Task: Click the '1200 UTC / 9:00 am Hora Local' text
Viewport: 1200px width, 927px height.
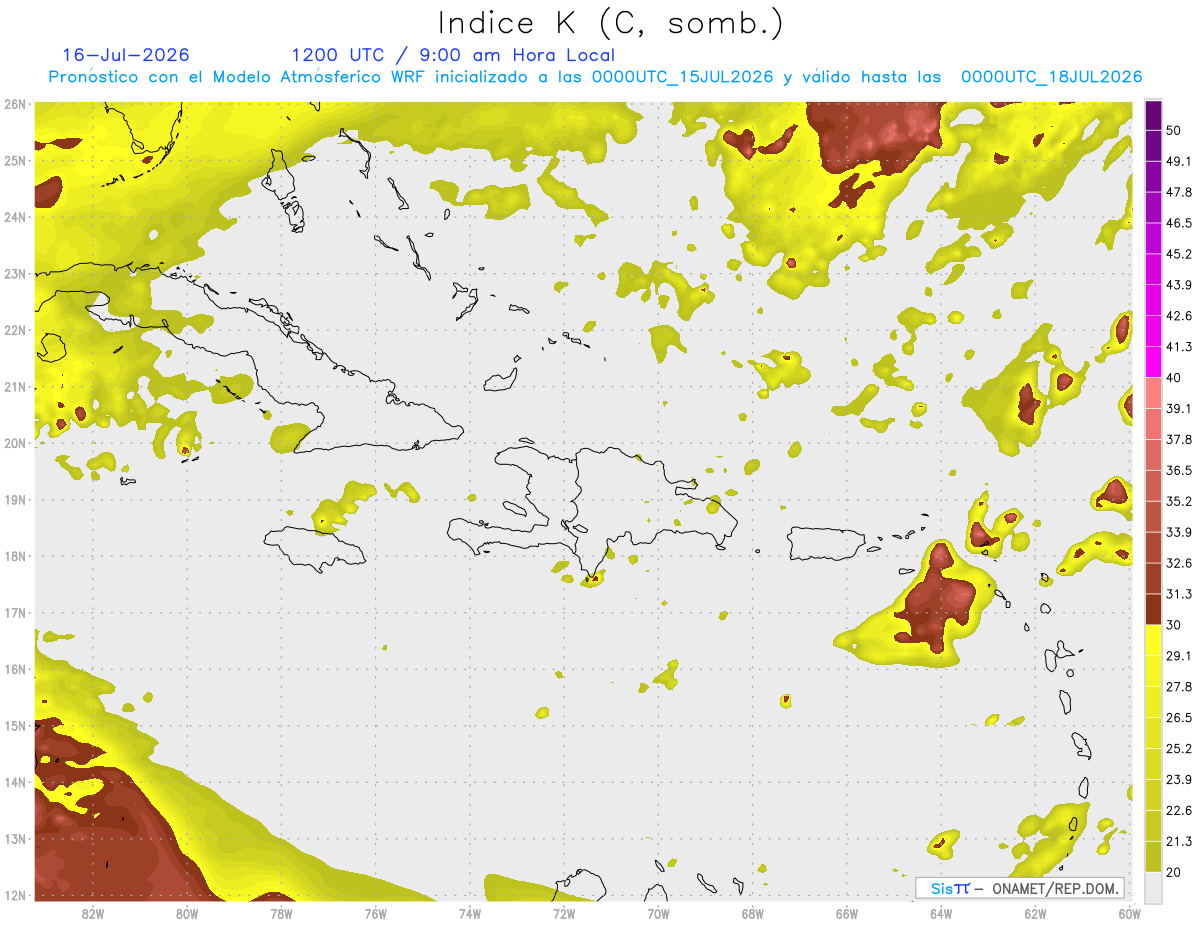Action: (x=453, y=55)
